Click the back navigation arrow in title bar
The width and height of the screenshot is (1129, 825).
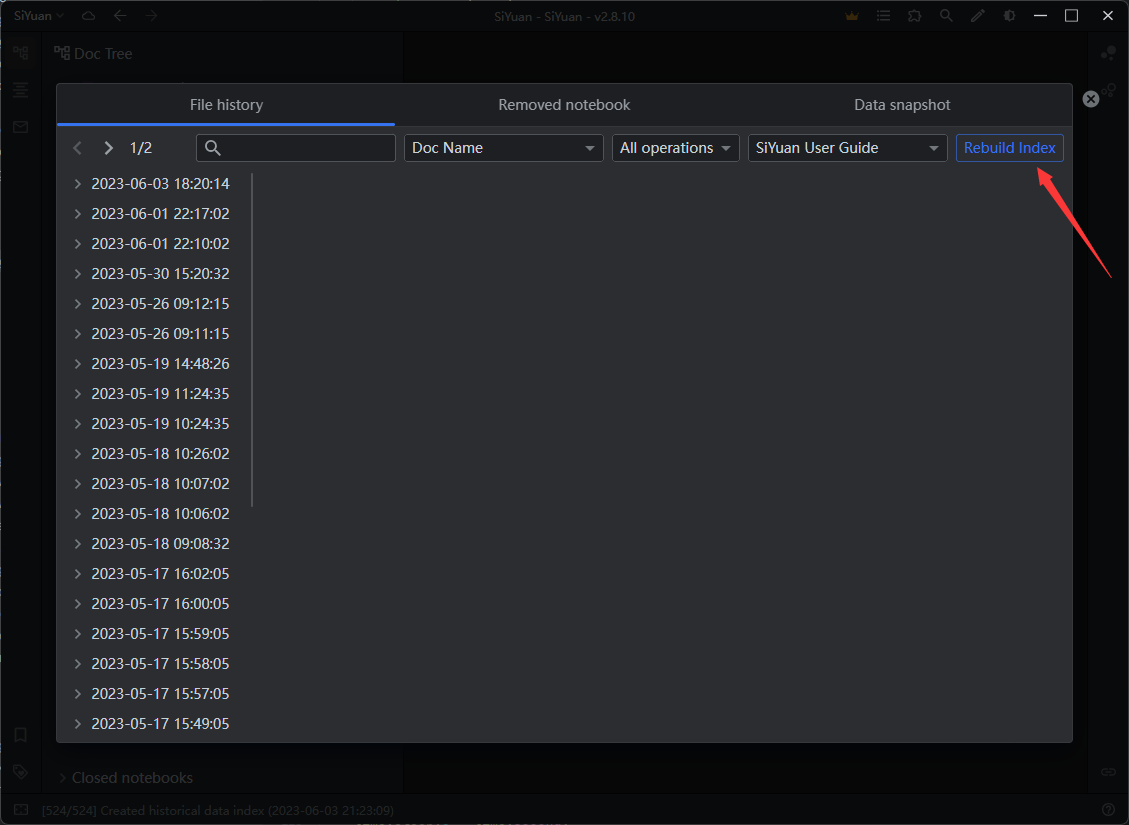[x=120, y=16]
